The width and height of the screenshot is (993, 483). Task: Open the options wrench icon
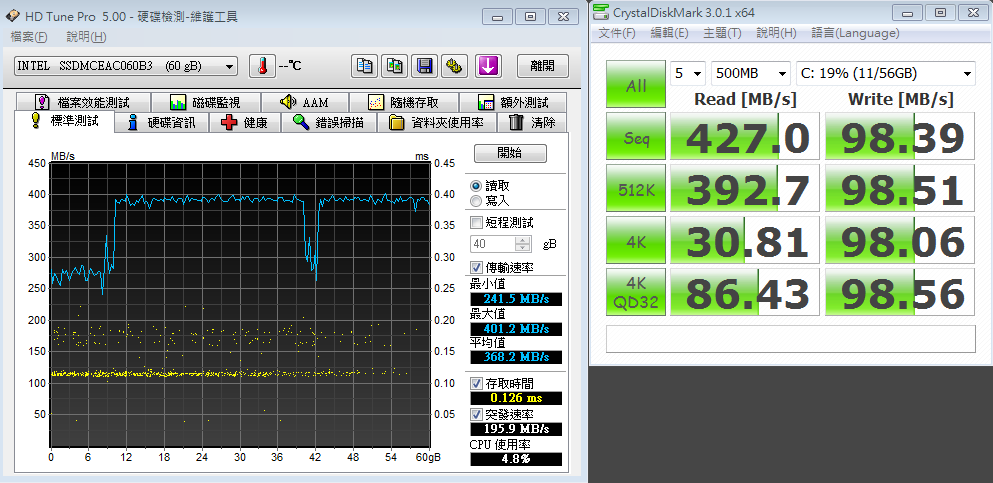point(455,66)
